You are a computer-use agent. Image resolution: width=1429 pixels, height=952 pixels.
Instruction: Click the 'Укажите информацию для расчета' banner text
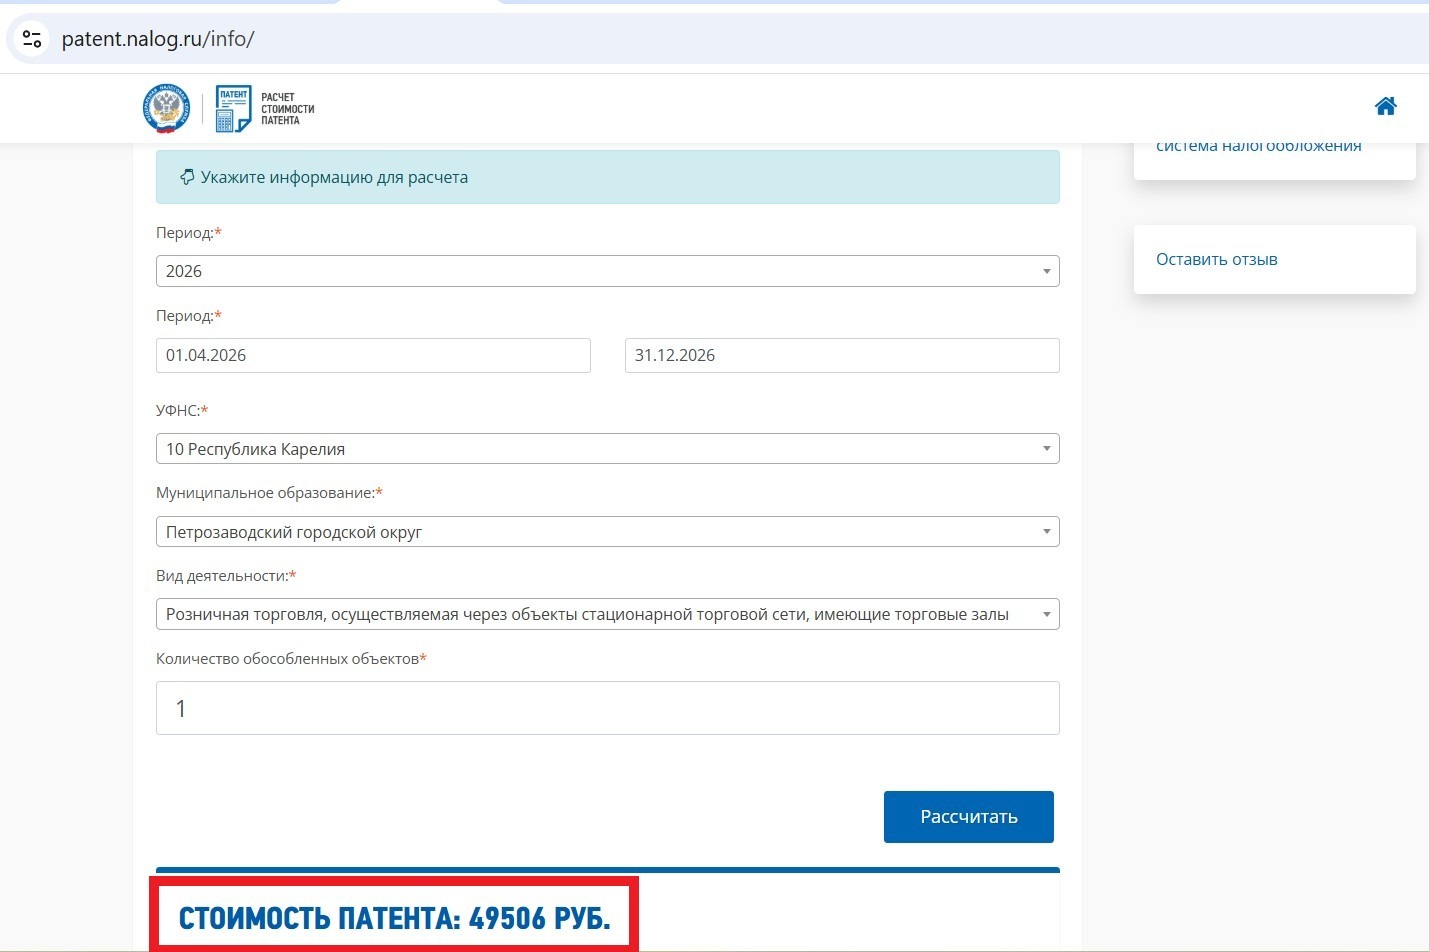coord(334,177)
